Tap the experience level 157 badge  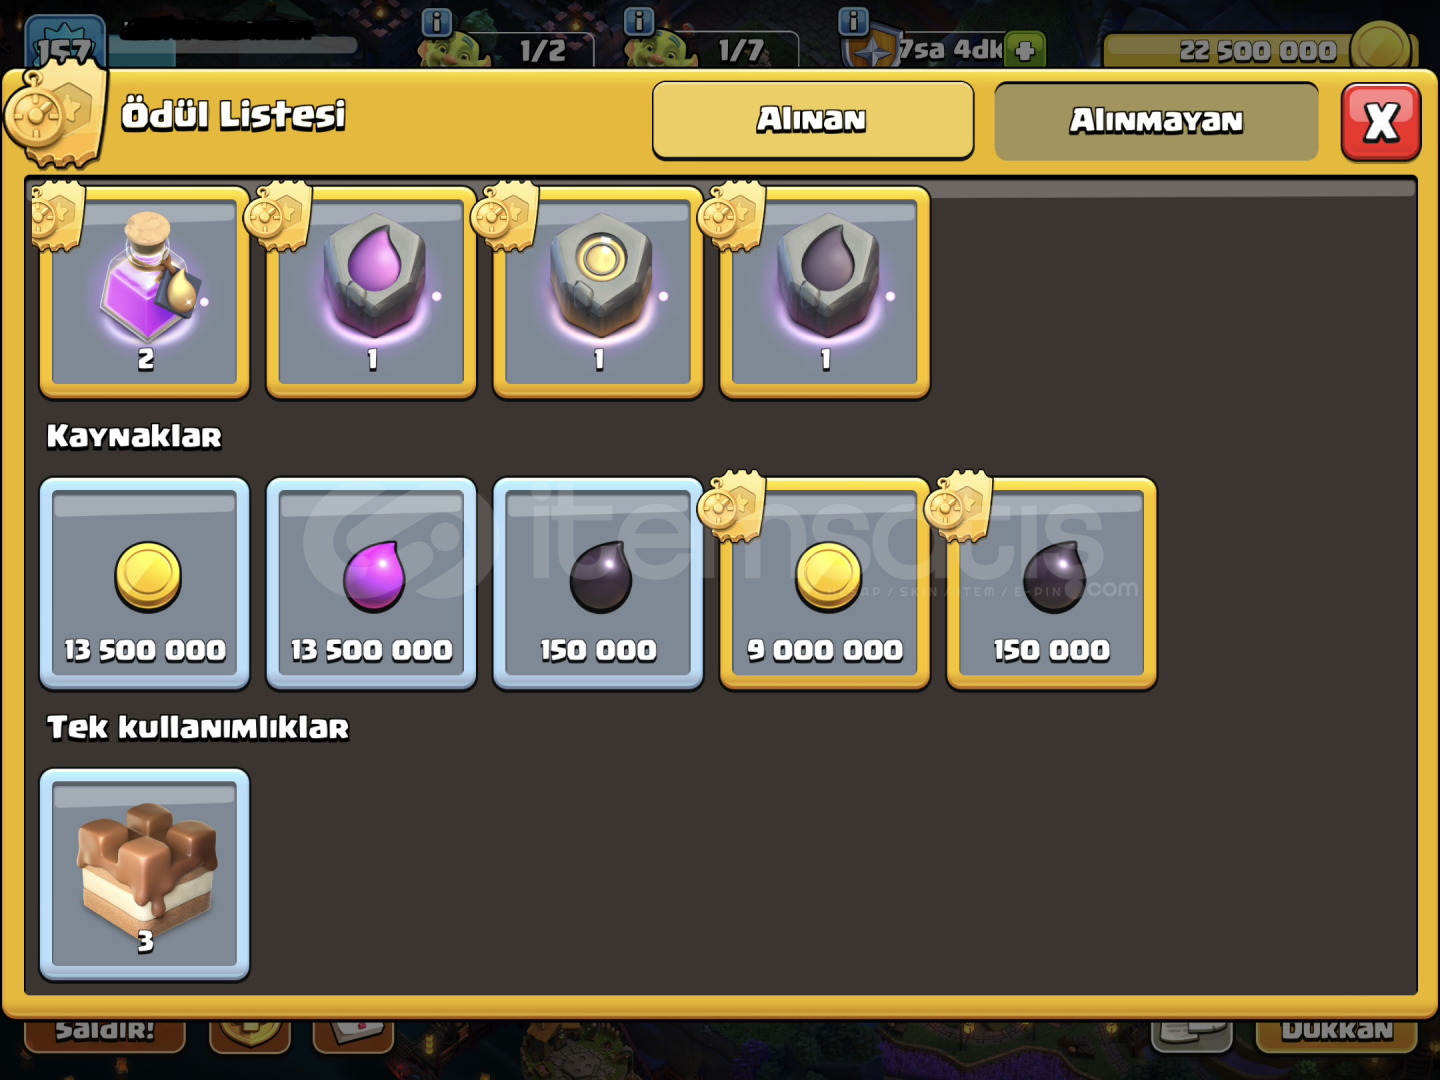pos(65,43)
